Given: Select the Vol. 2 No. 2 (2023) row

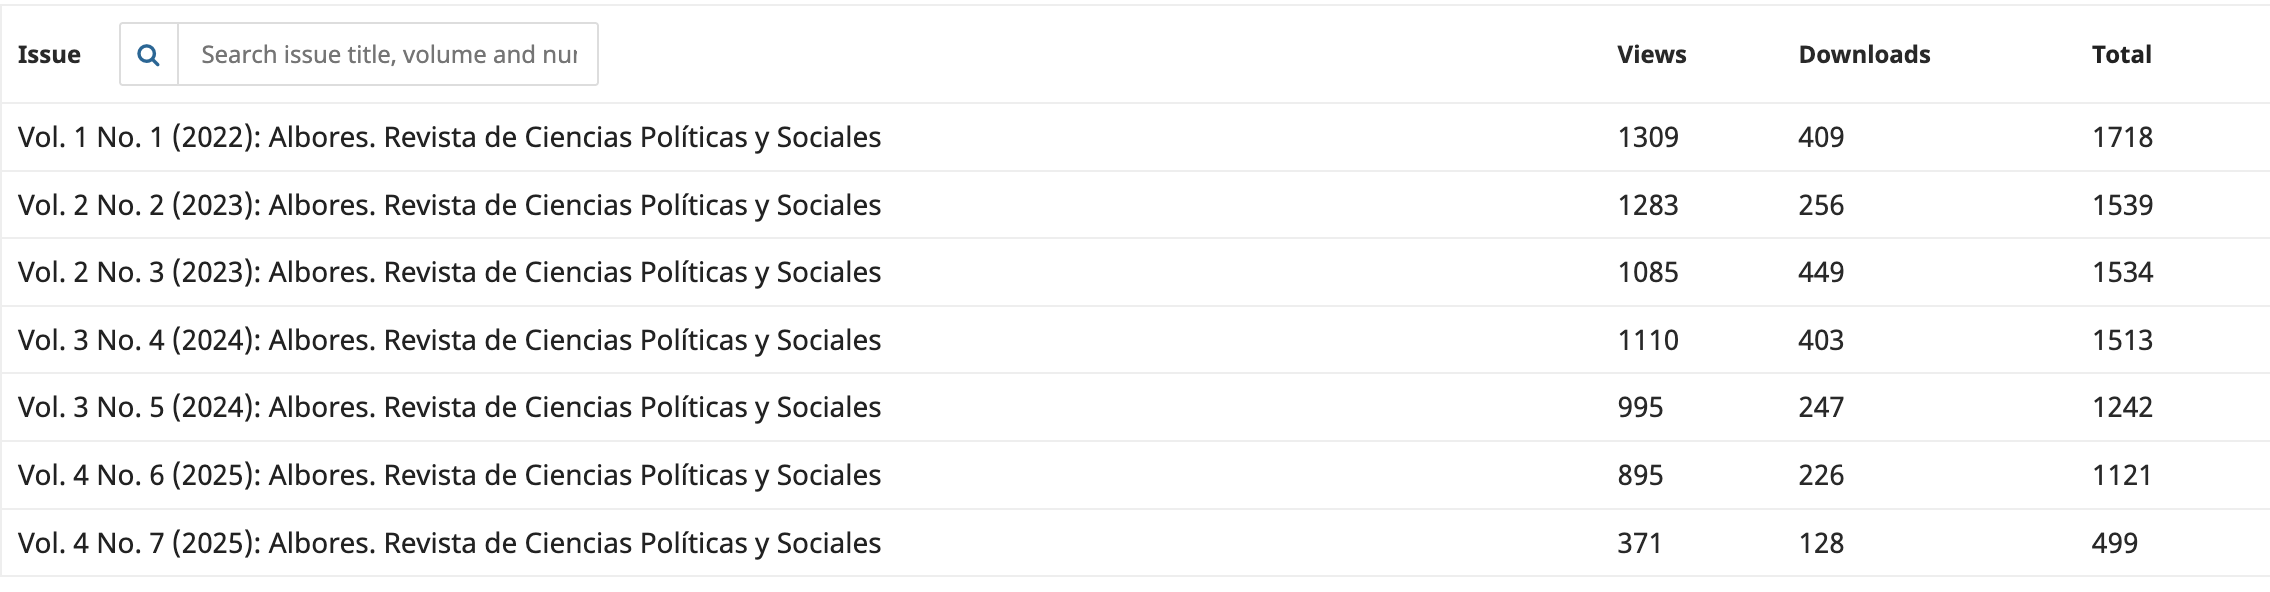Looking at the screenshot, I should [449, 205].
